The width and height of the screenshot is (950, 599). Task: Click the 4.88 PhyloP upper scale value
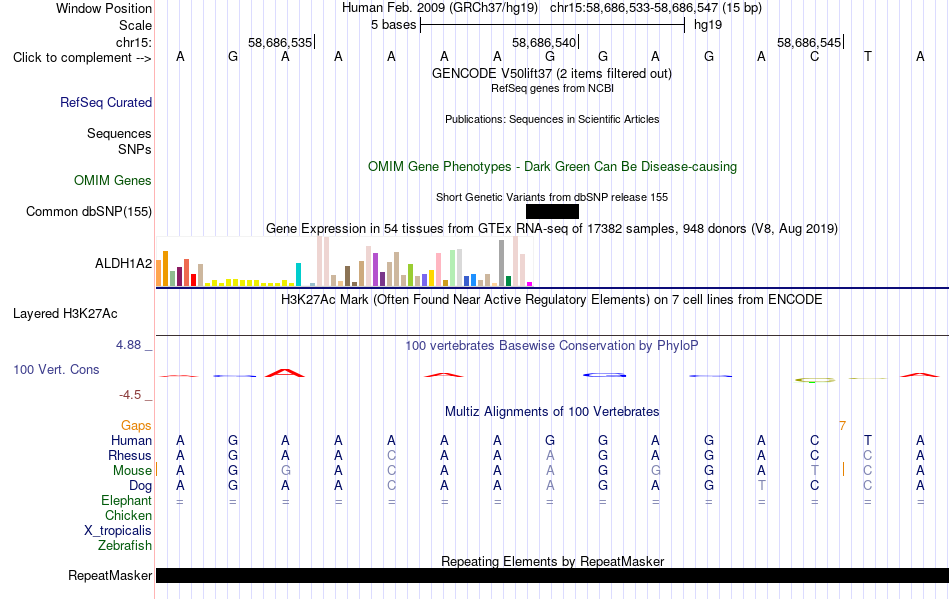point(128,345)
